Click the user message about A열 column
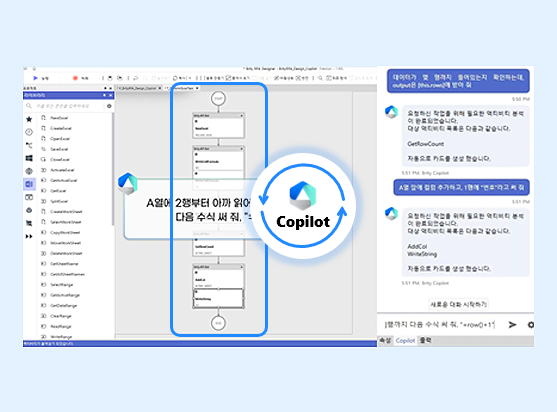 point(461,188)
